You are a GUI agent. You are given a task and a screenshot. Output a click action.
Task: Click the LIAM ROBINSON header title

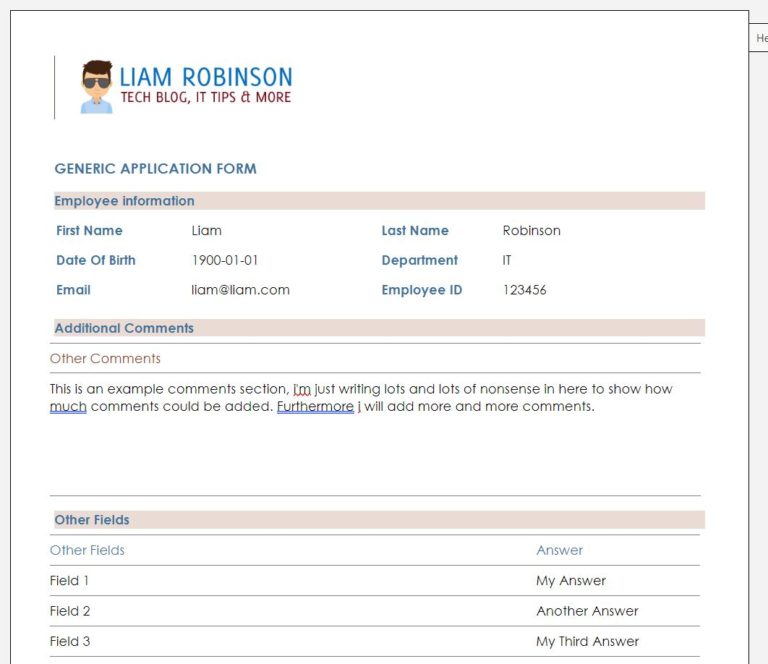206,77
